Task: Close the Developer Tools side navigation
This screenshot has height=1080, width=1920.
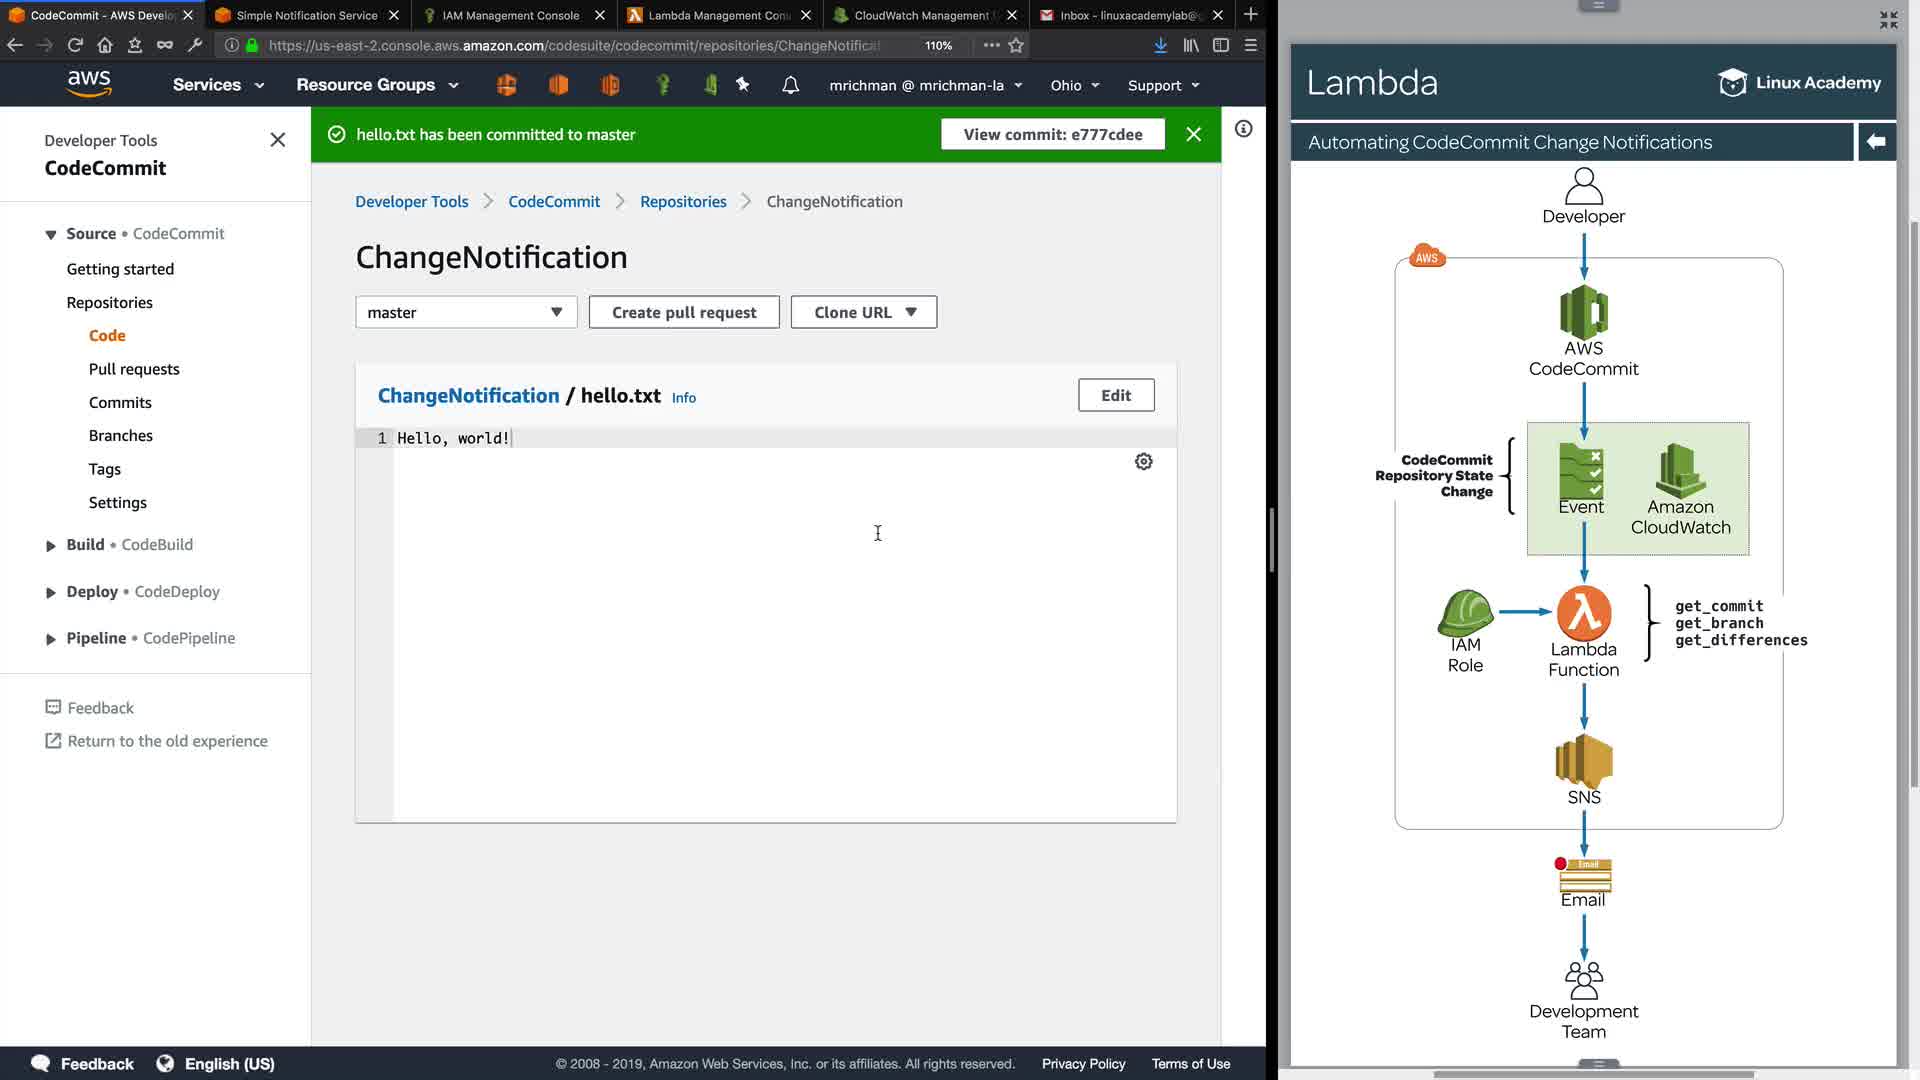Action: point(278,140)
